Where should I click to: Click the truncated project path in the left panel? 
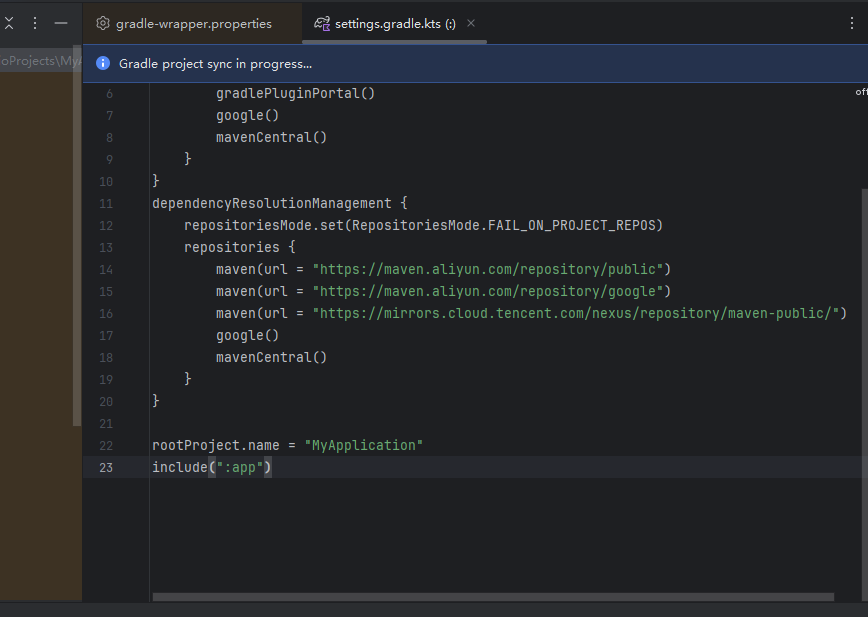[40, 60]
